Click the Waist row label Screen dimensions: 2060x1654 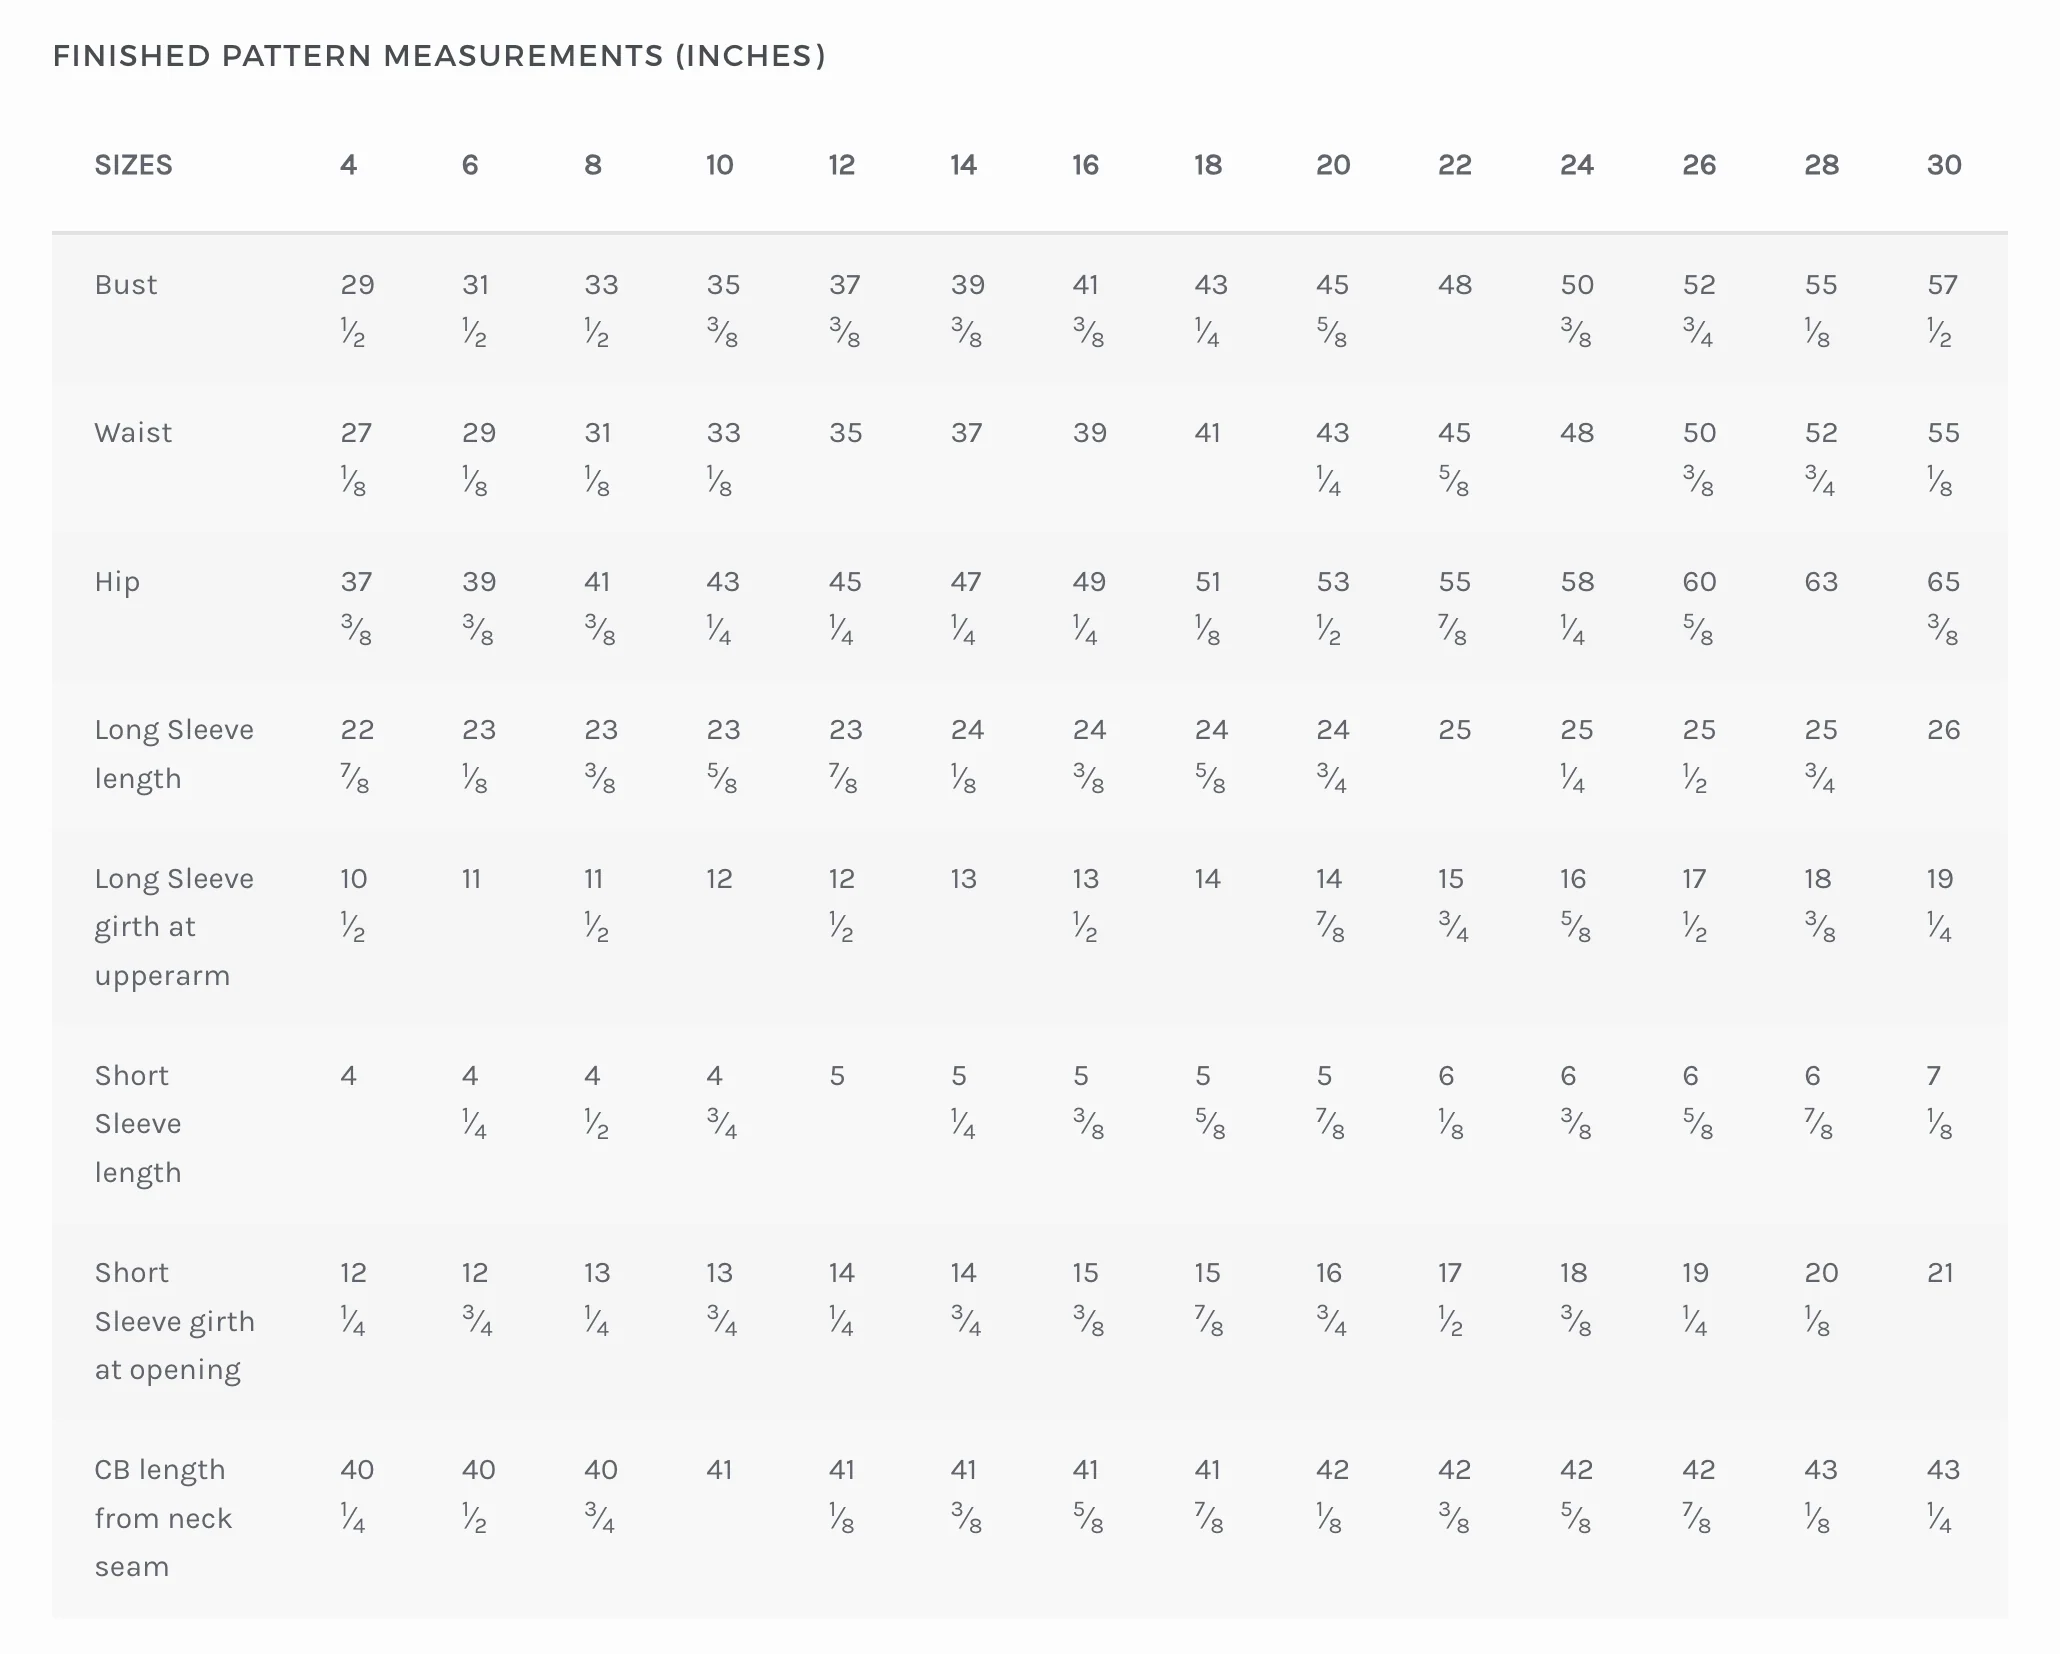tap(133, 433)
